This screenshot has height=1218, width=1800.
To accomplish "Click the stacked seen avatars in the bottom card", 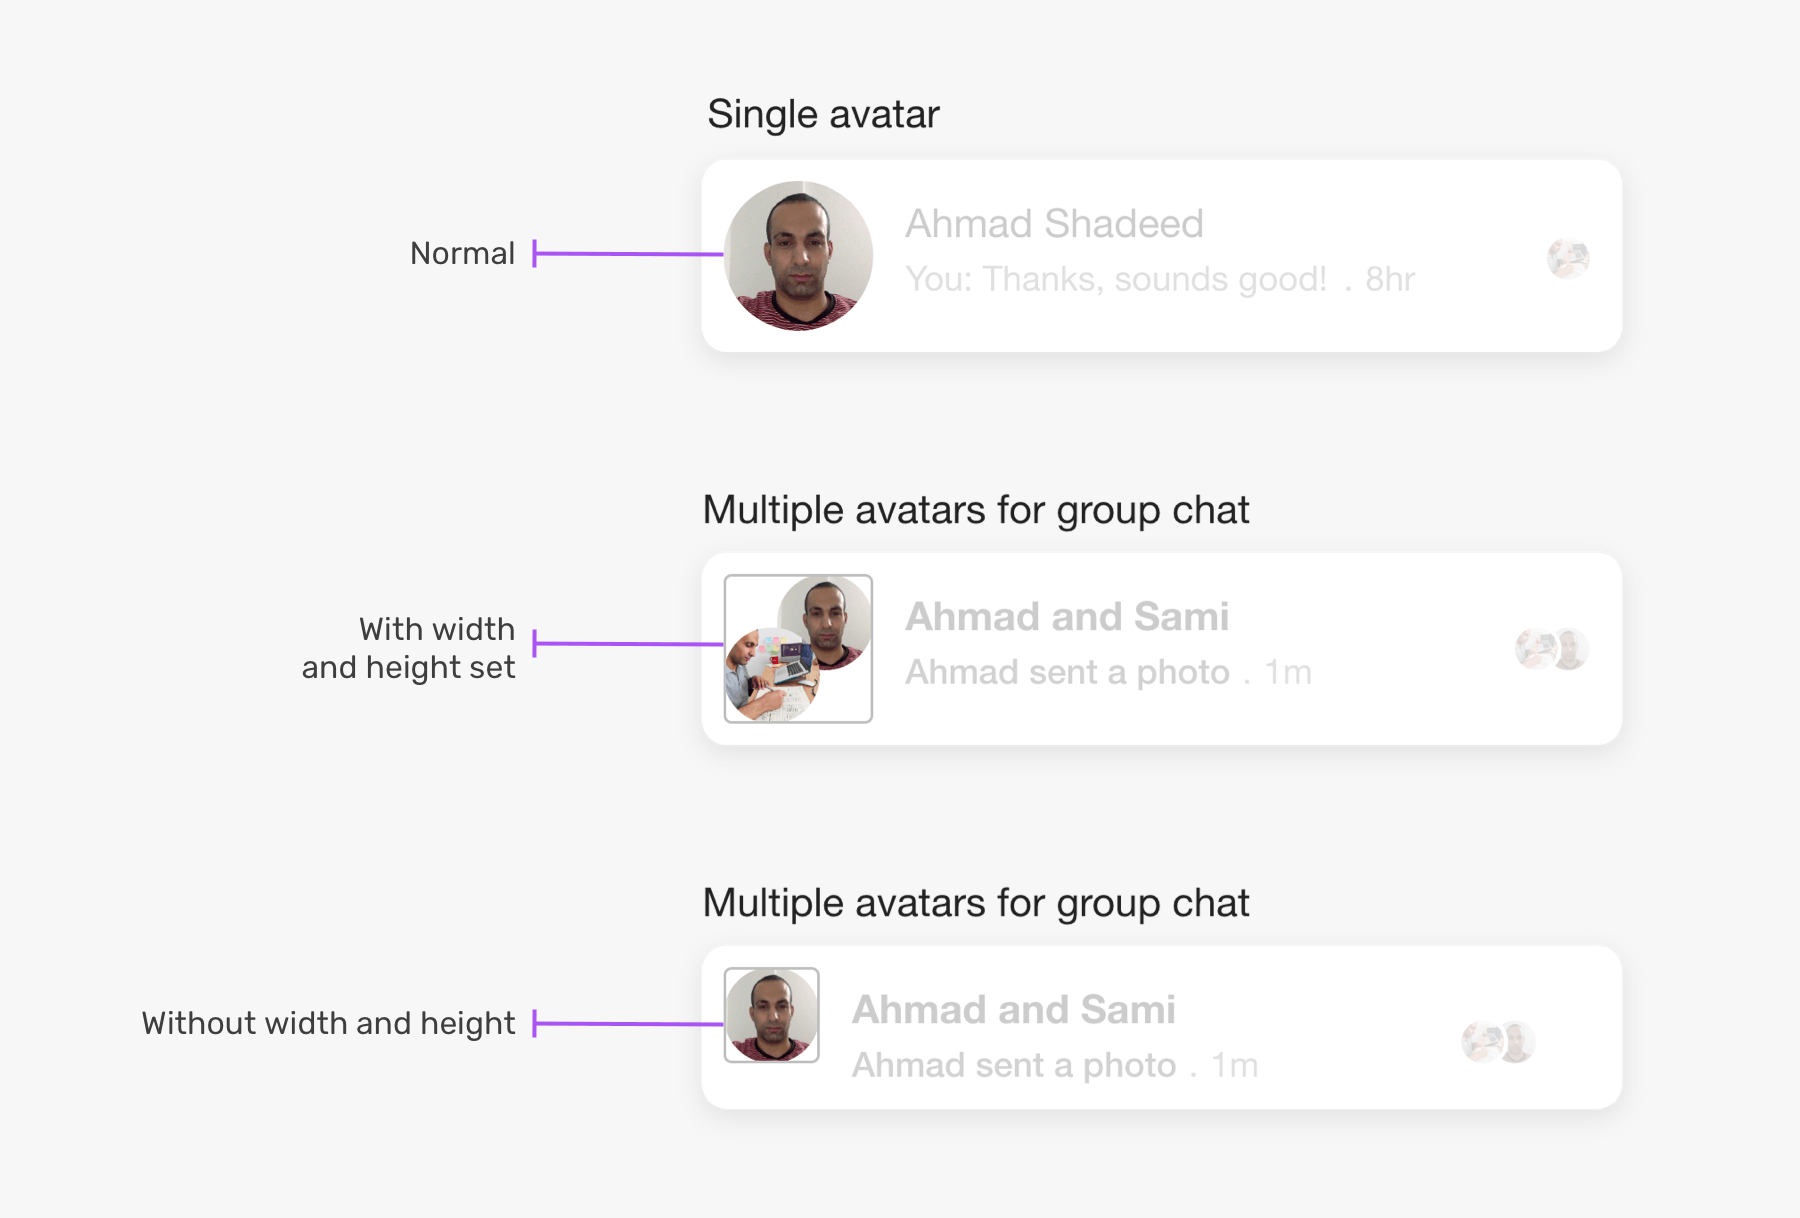I will point(1498,1042).
